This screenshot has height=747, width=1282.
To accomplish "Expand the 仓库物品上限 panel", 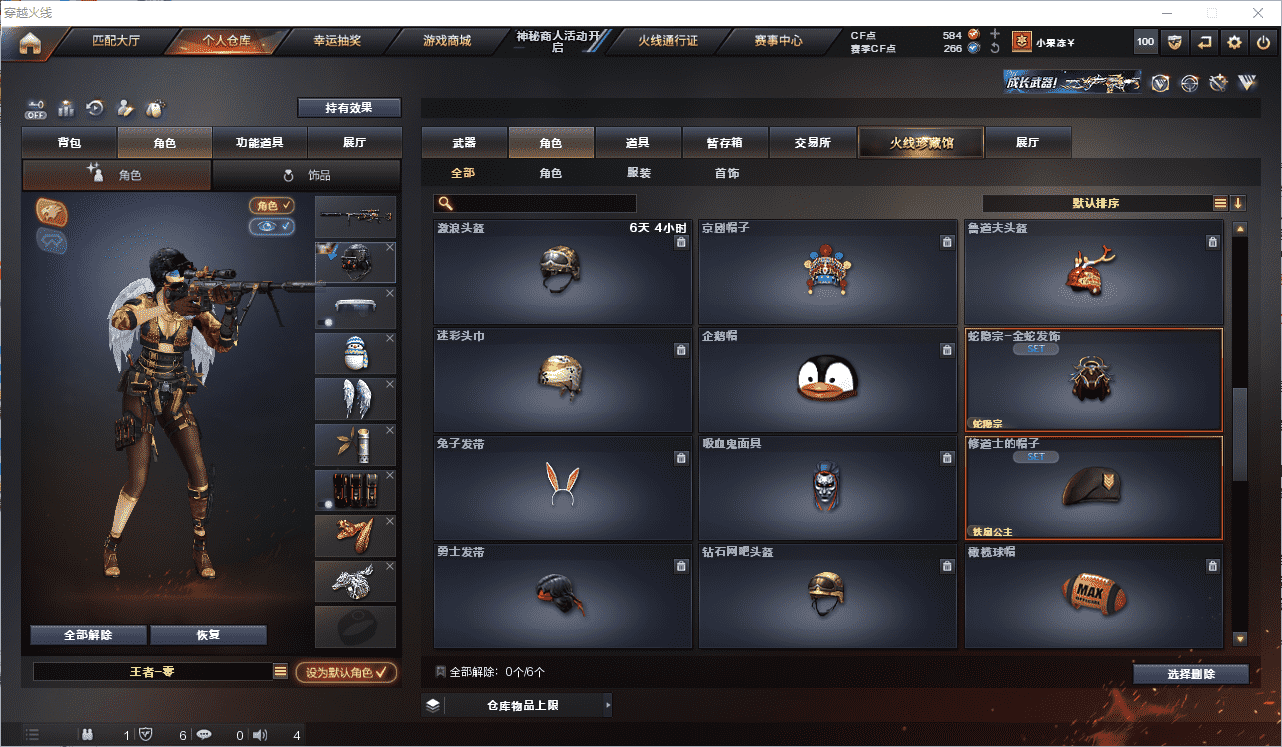I will click(517, 705).
